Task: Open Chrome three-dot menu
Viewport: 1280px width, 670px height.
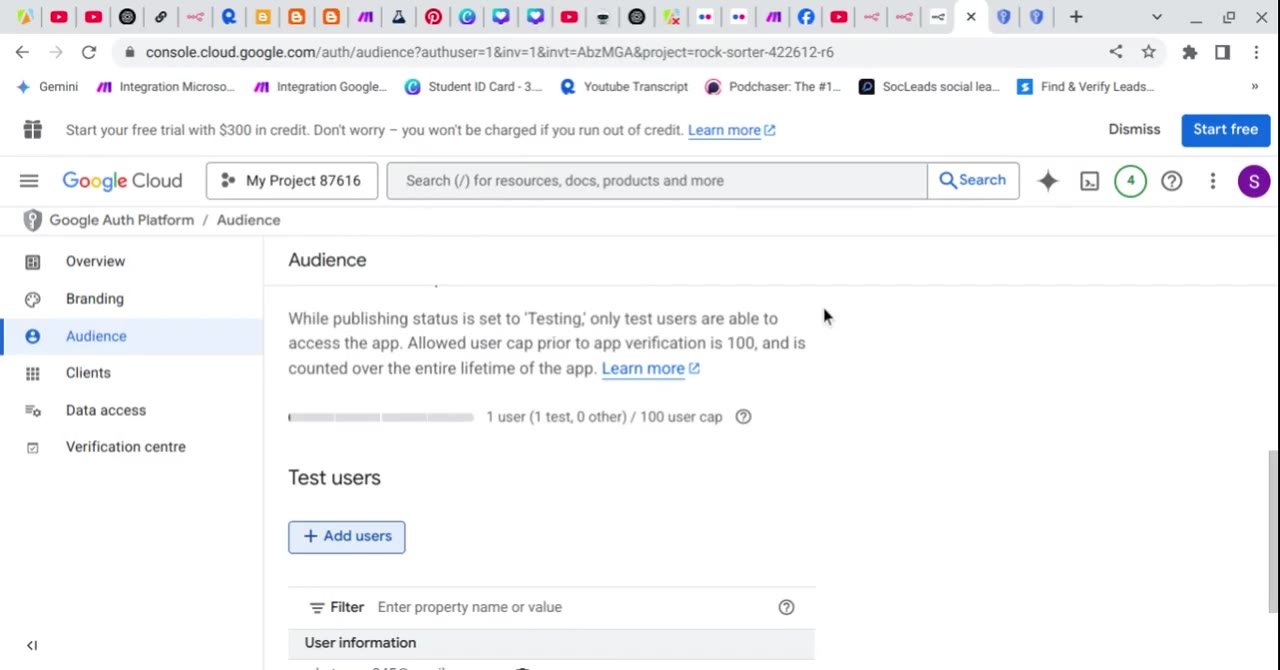Action: (x=1256, y=52)
